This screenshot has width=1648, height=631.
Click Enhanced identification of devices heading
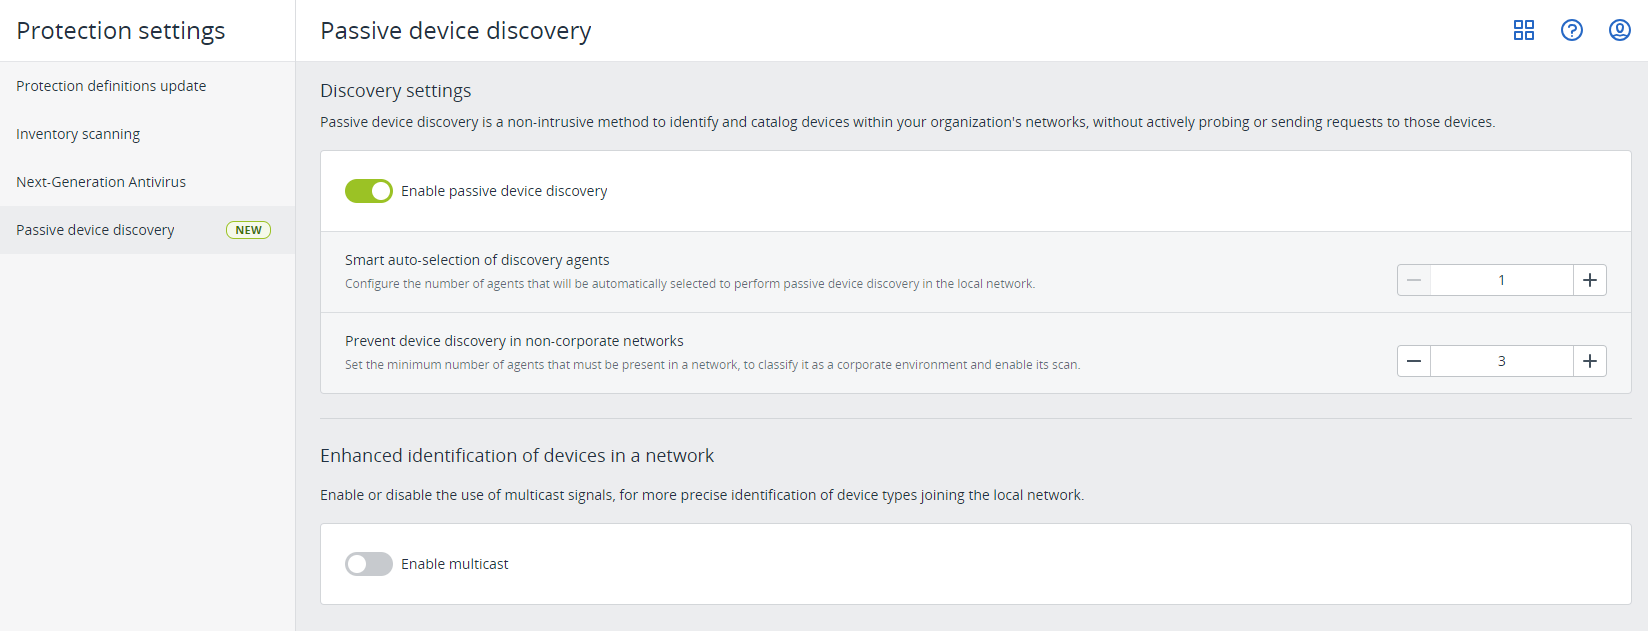pyautogui.click(x=517, y=456)
